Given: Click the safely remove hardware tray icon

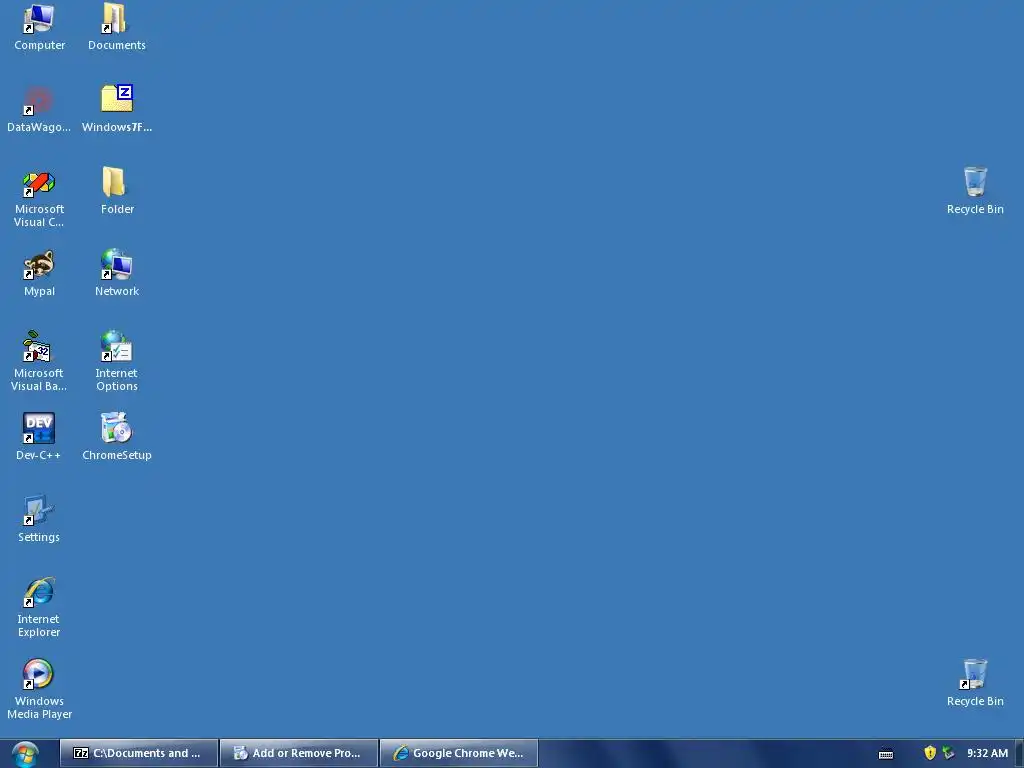Looking at the screenshot, I should pos(948,753).
